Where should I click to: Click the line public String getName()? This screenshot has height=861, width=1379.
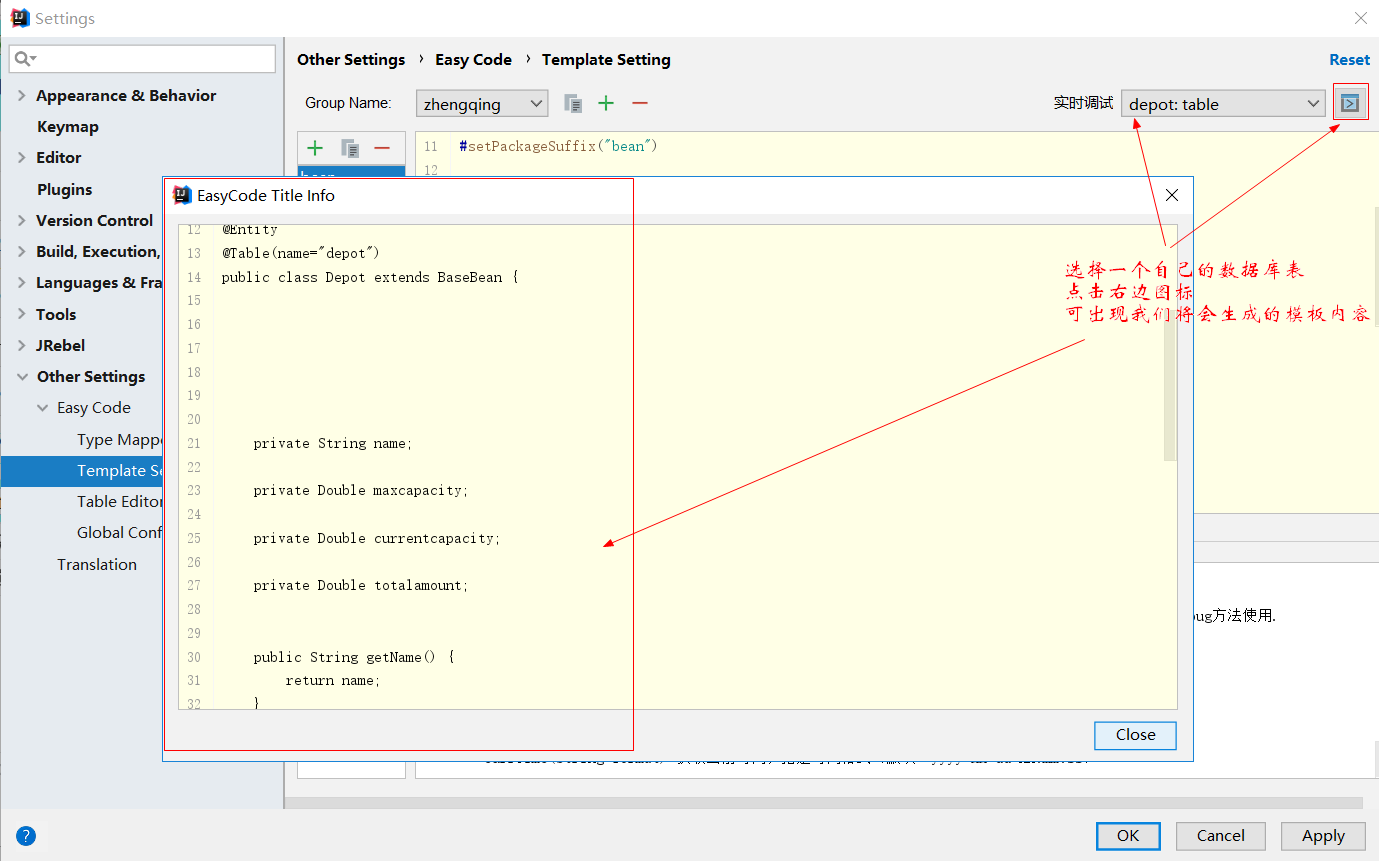tap(354, 657)
